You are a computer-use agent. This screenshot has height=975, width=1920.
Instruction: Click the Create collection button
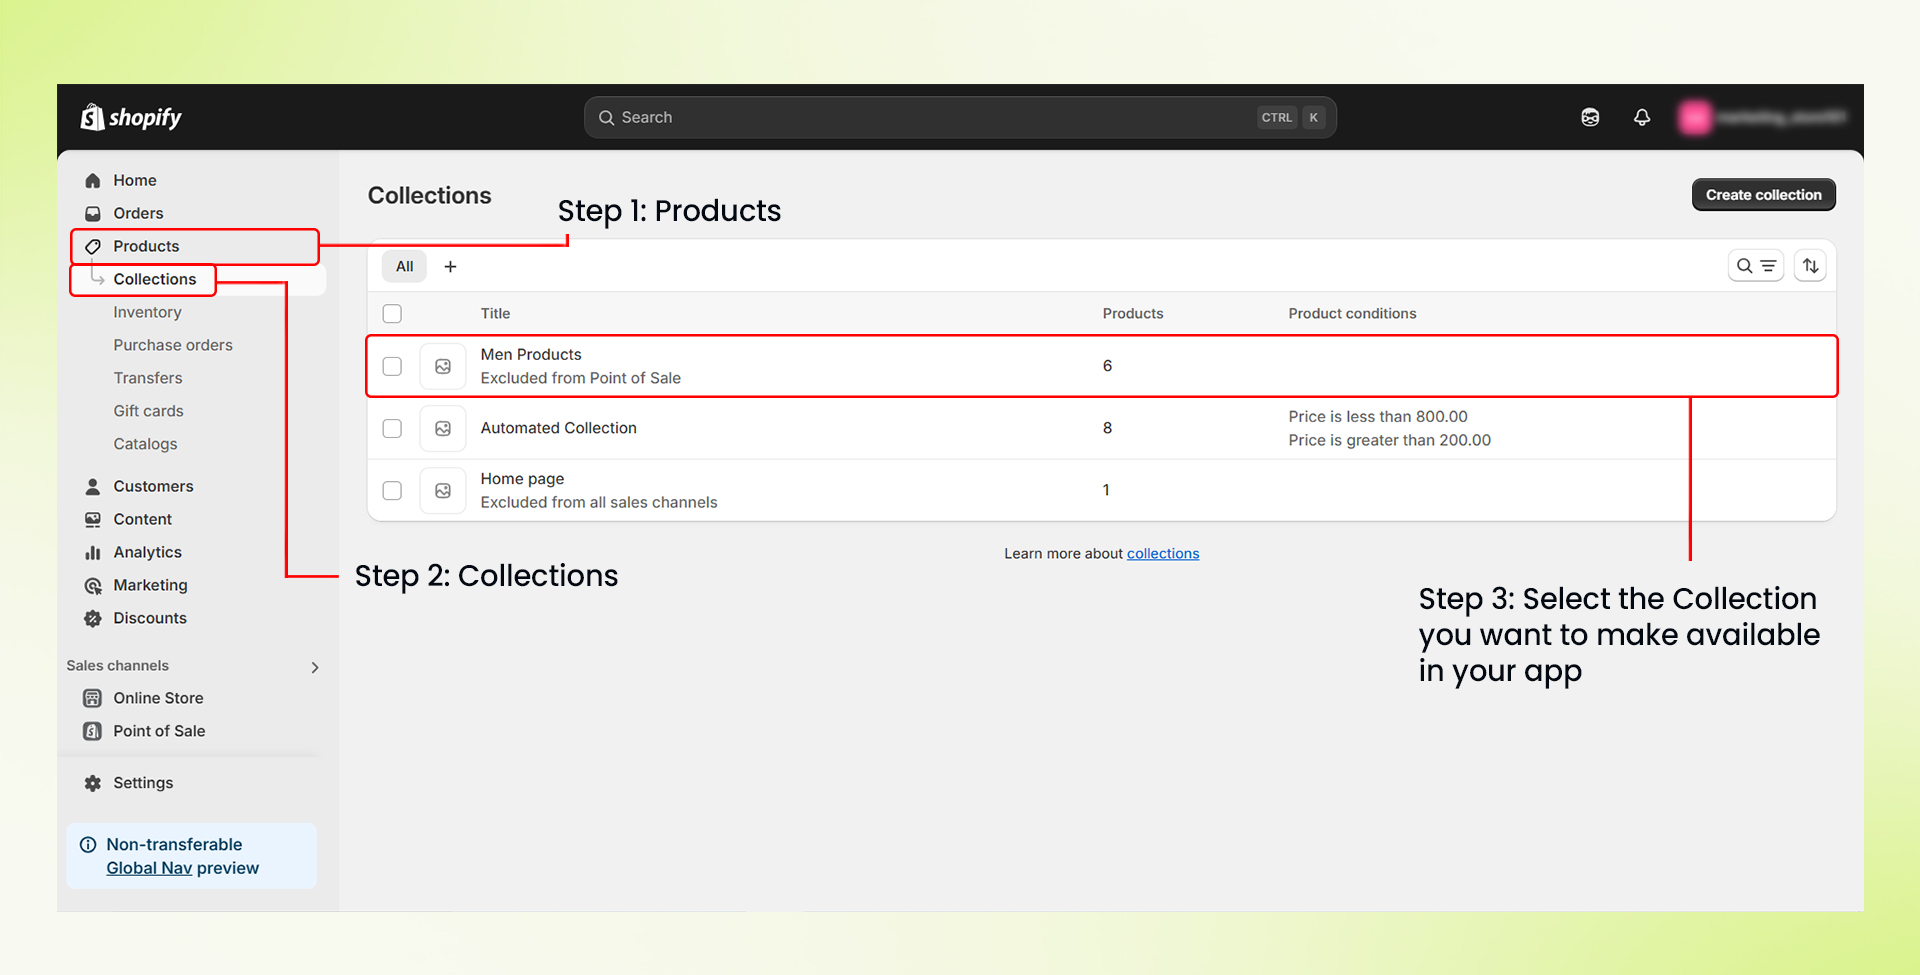[1763, 194]
